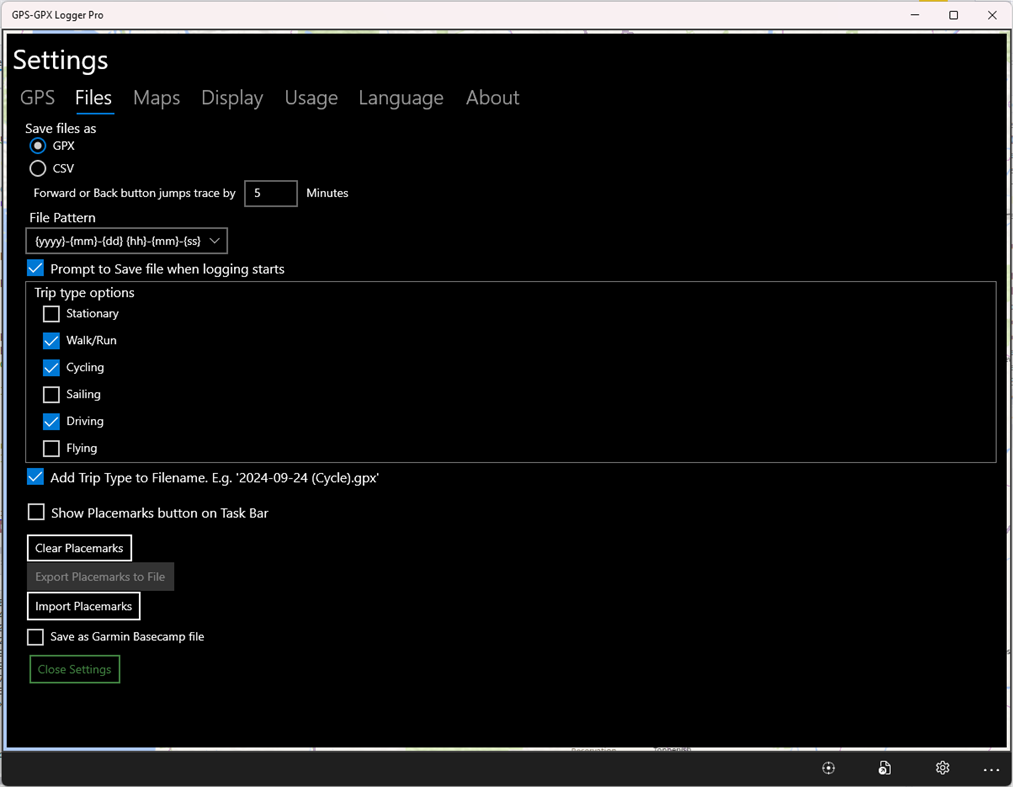Enable Show Placemarks button on Task Bar

tap(36, 512)
